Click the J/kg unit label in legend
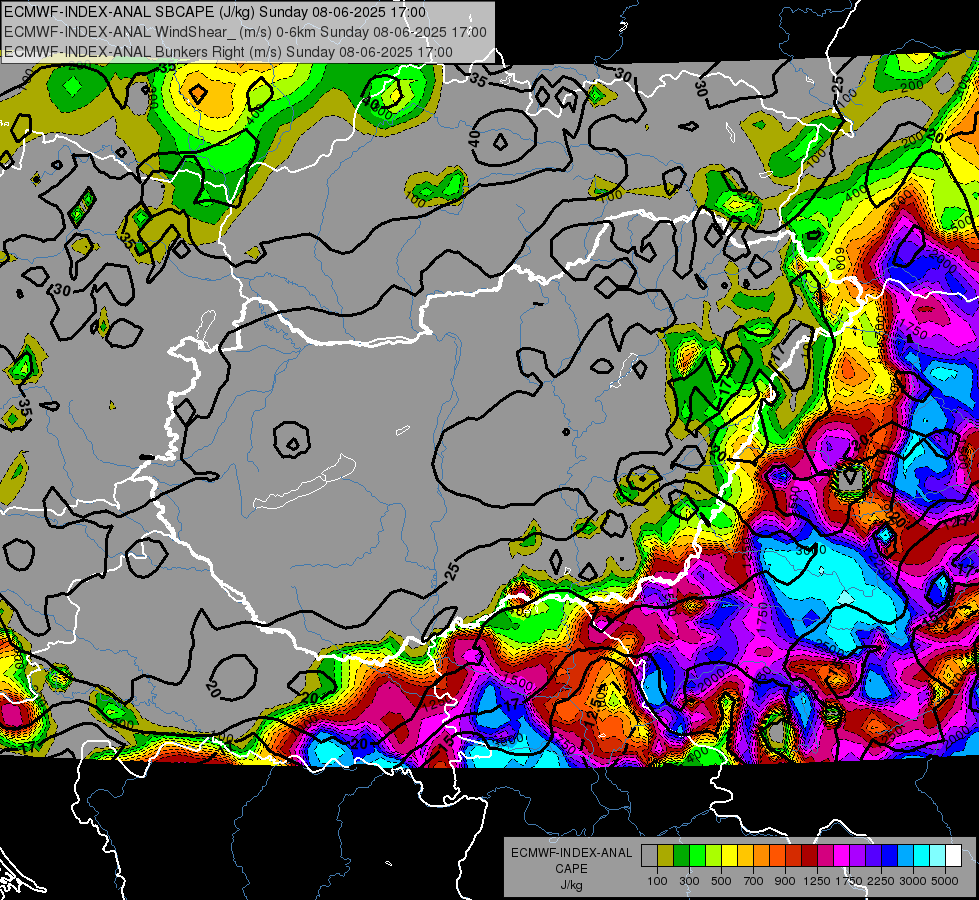The height and width of the screenshot is (900, 979). (571, 885)
